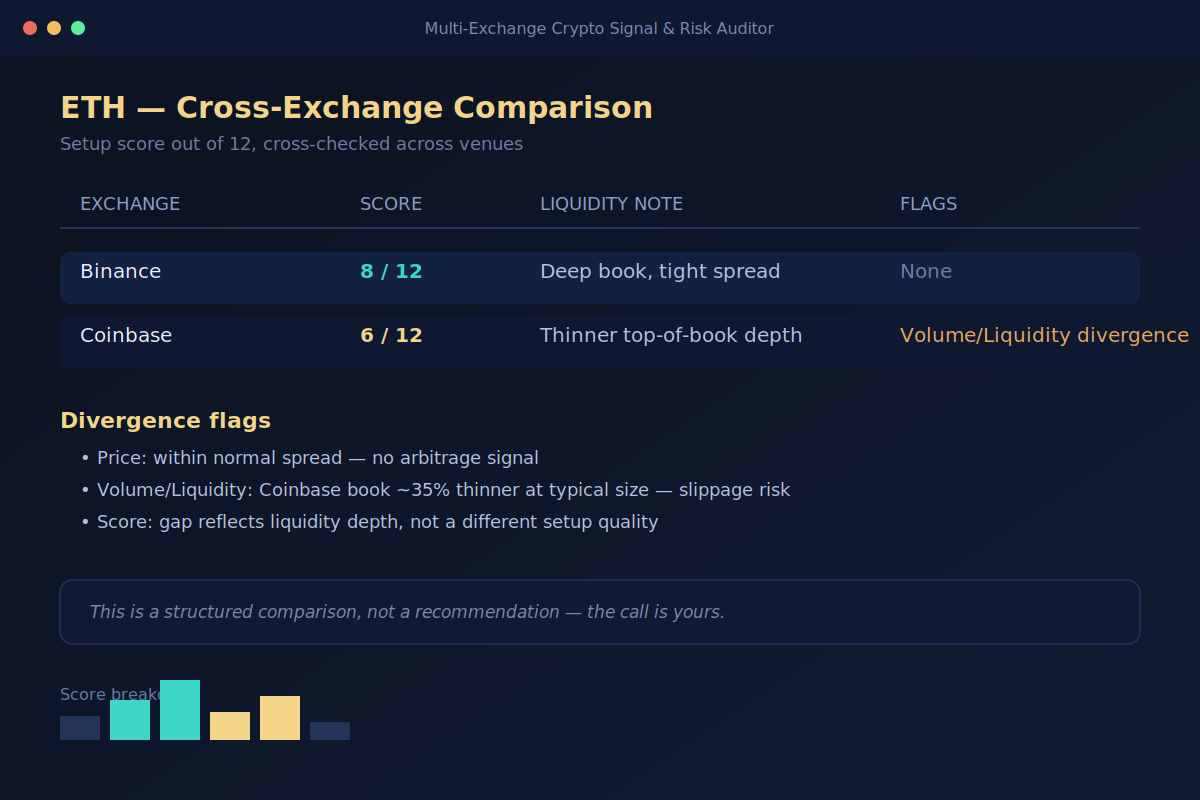Click the 'Volume/Liquidity divergence' flag
1200x800 pixels.
[x=1044, y=336]
